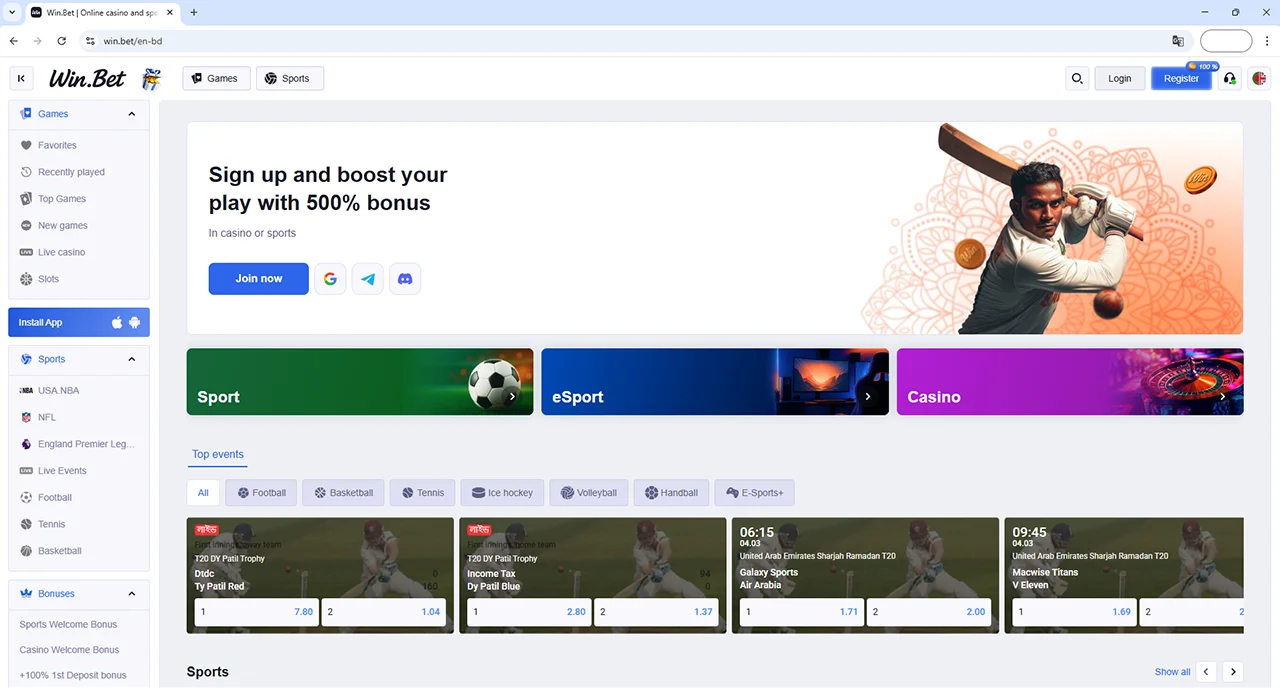Click the Register button
The height and width of the screenshot is (688, 1280).
point(1180,78)
